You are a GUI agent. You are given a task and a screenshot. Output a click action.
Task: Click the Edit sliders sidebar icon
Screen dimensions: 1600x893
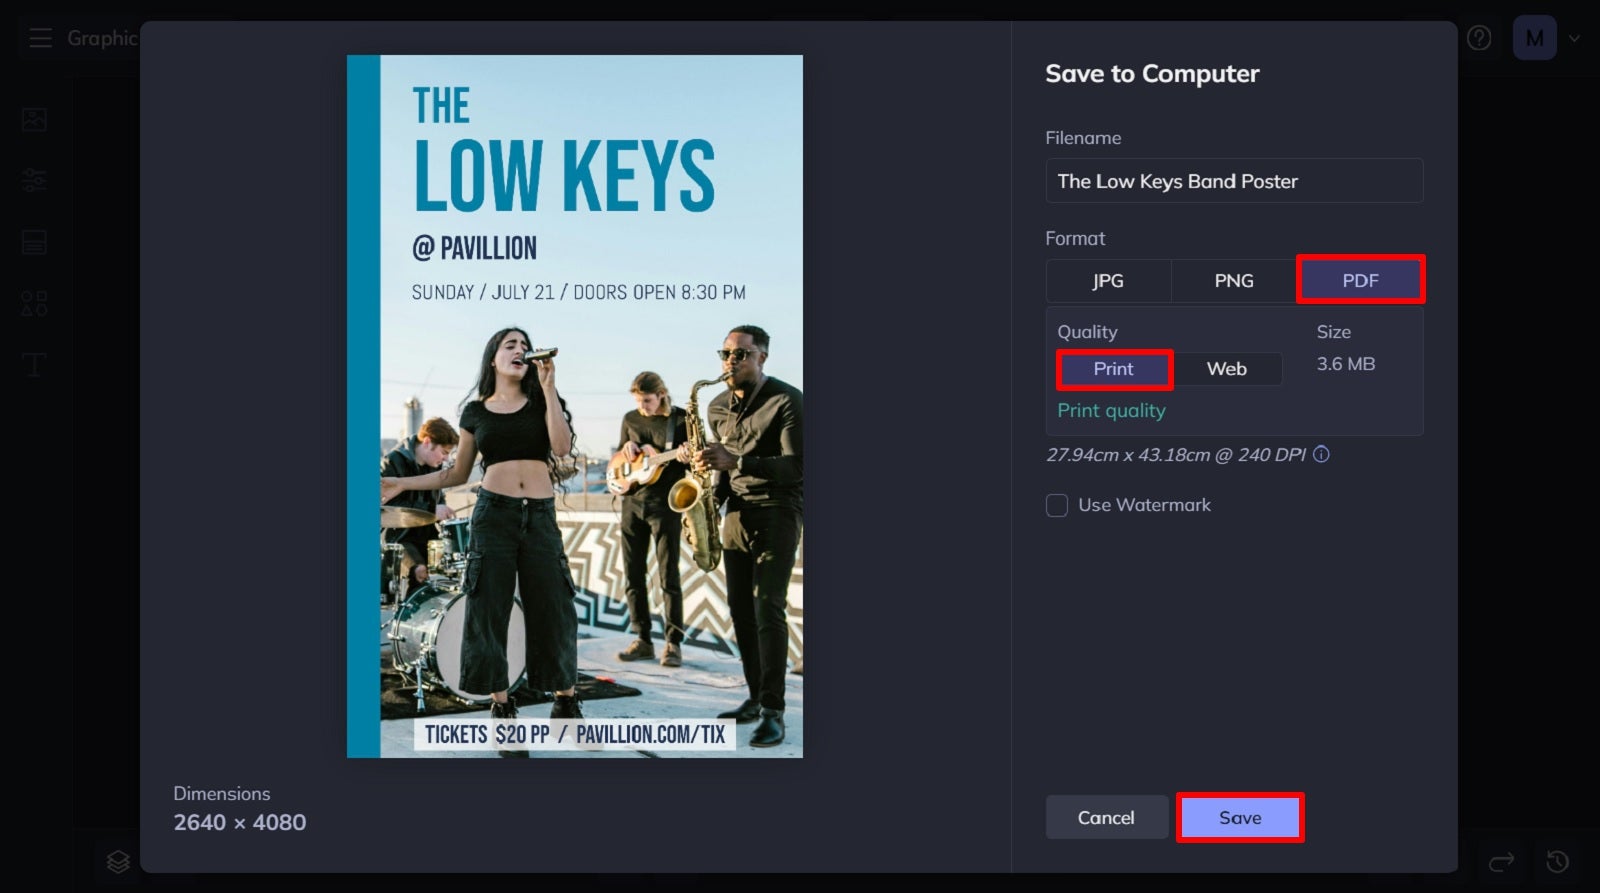pos(34,181)
